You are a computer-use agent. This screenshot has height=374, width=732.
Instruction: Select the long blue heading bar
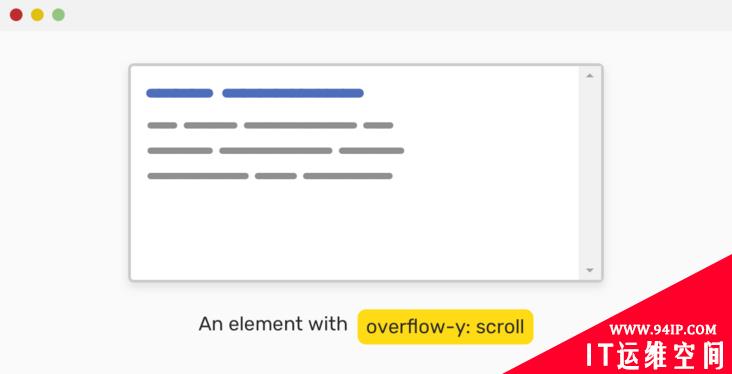click(x=293, y=93)
